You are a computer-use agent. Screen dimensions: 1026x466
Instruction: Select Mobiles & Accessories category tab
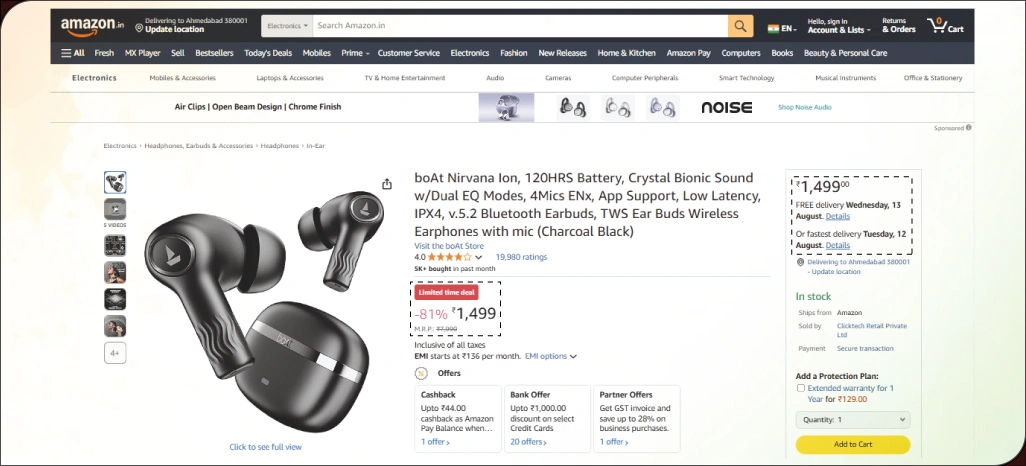182,77
